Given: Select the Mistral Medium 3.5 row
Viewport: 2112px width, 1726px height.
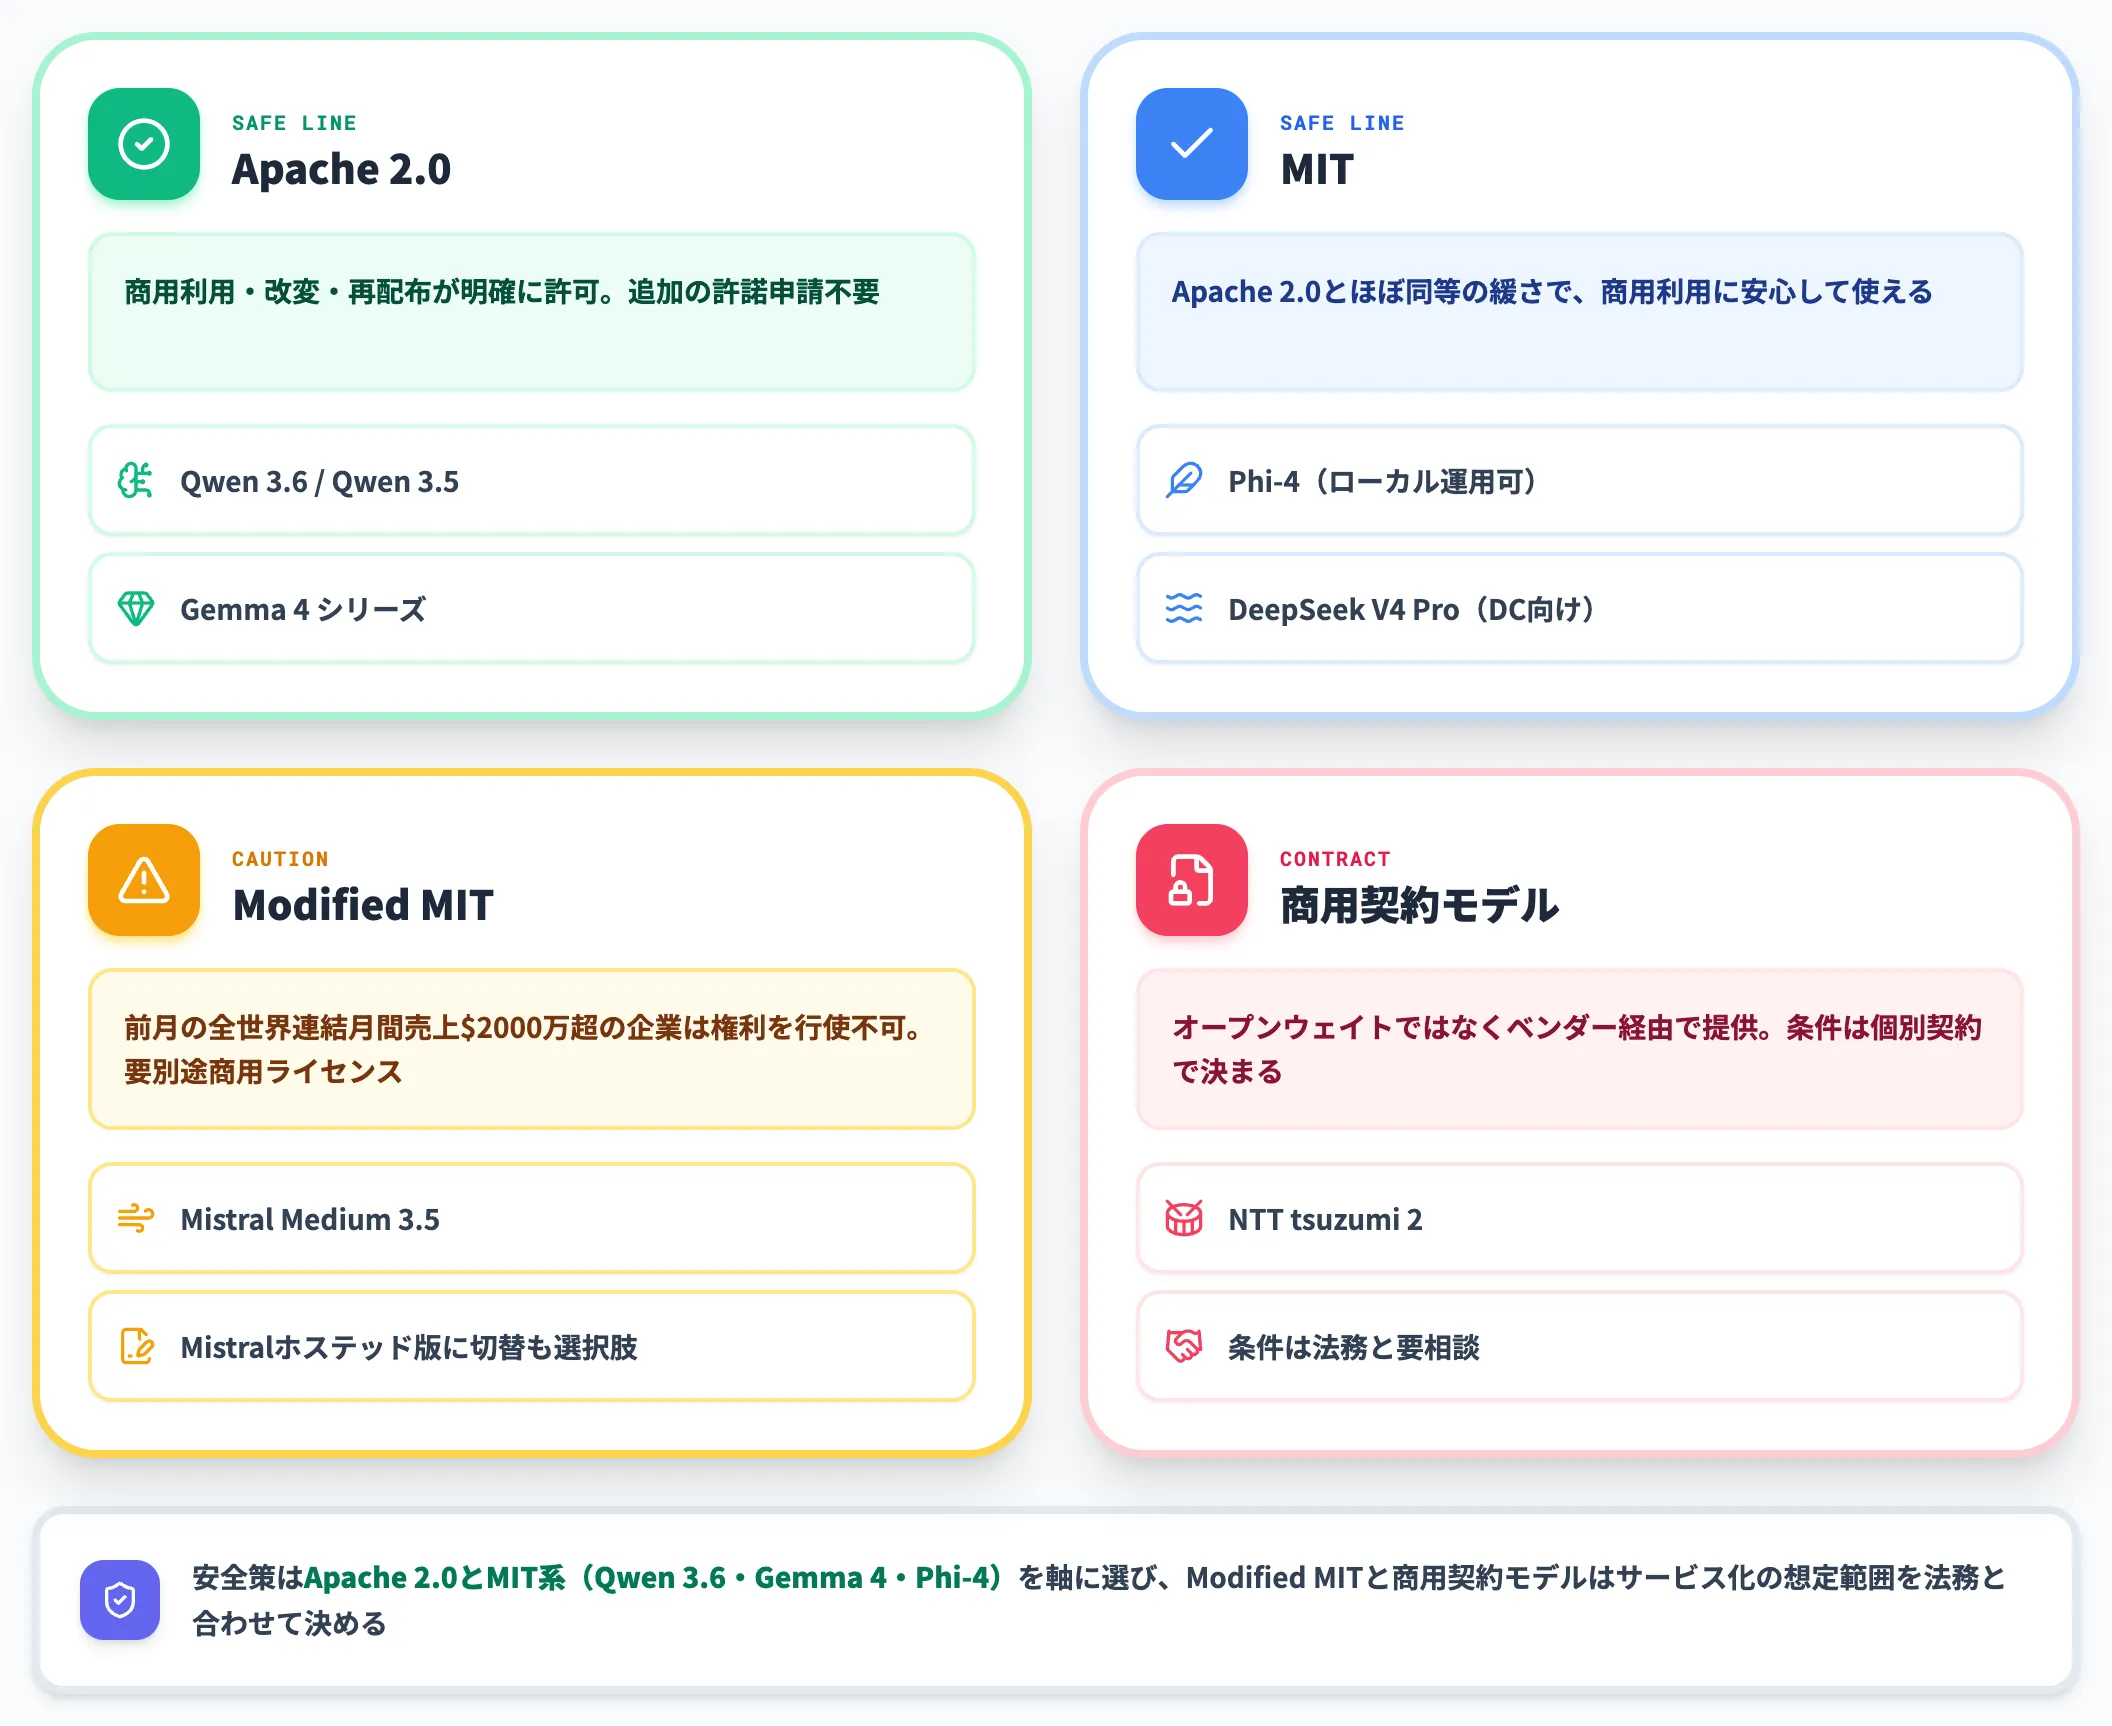Looking at the screenshot, I should (x=532, y=1219).
